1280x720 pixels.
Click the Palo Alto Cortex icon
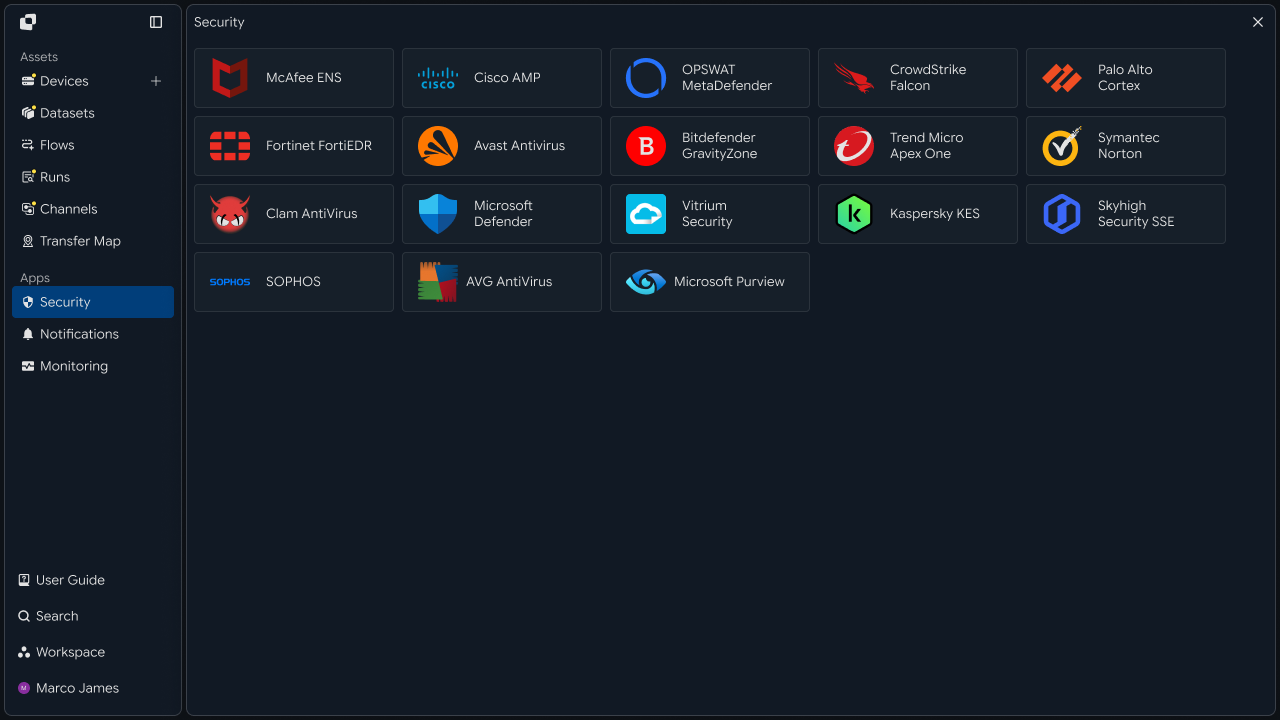[1062, 78]
